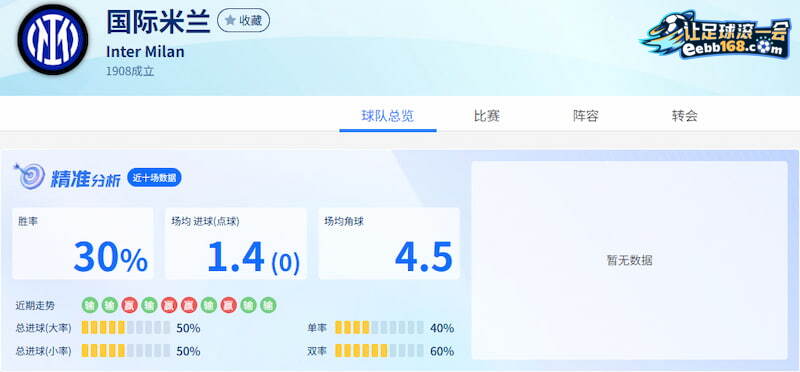Switch to the 比赛 tab
The width and height of the screenshot is (800, 372).
[487, 116]
